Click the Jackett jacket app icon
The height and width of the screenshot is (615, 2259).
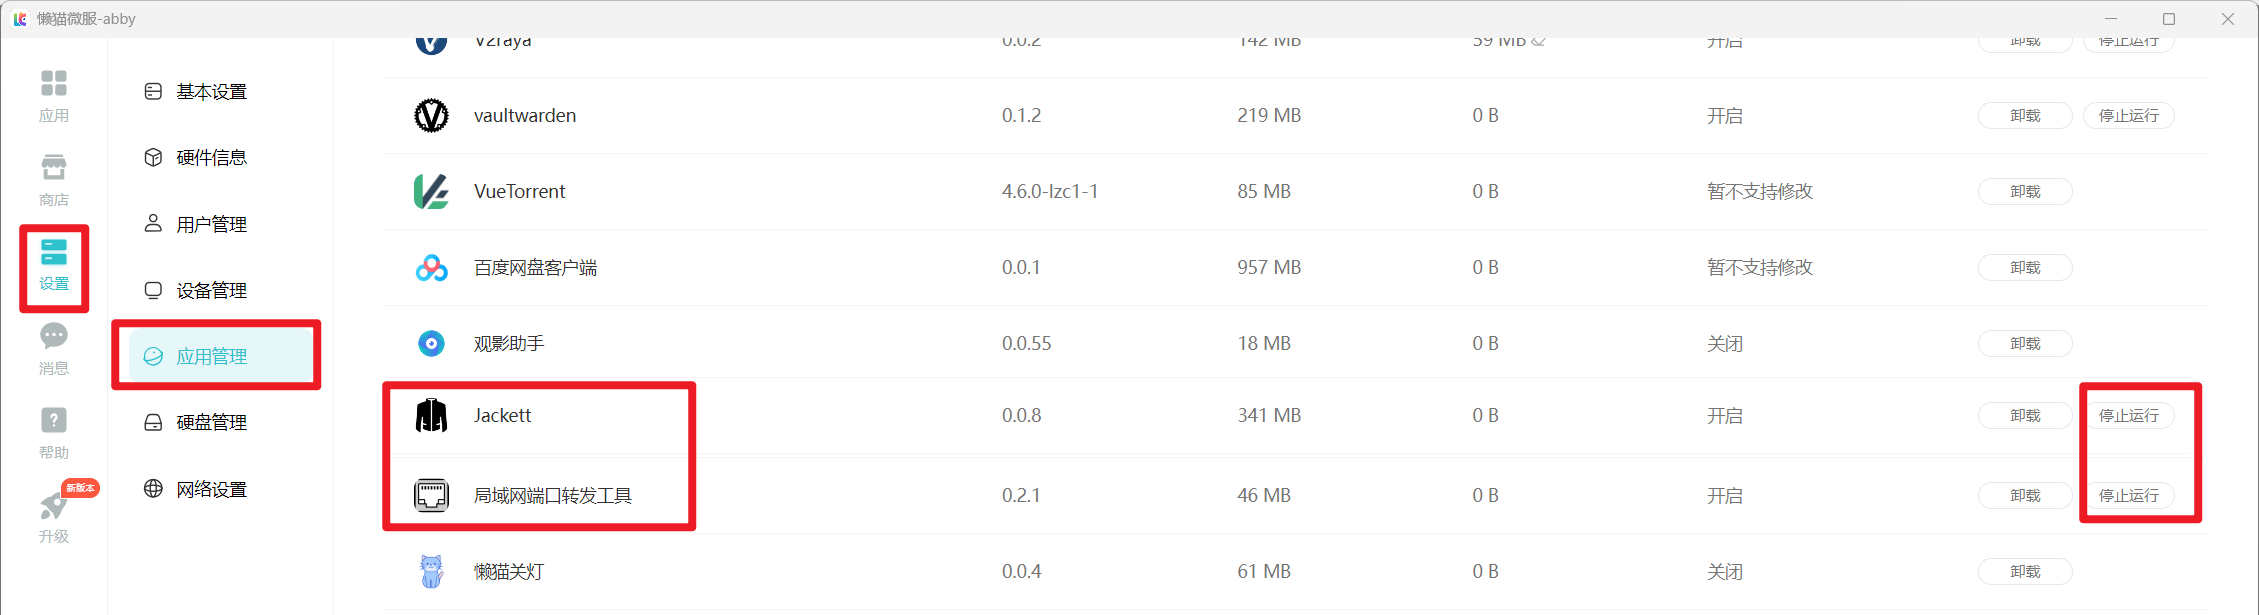[431, 415]
